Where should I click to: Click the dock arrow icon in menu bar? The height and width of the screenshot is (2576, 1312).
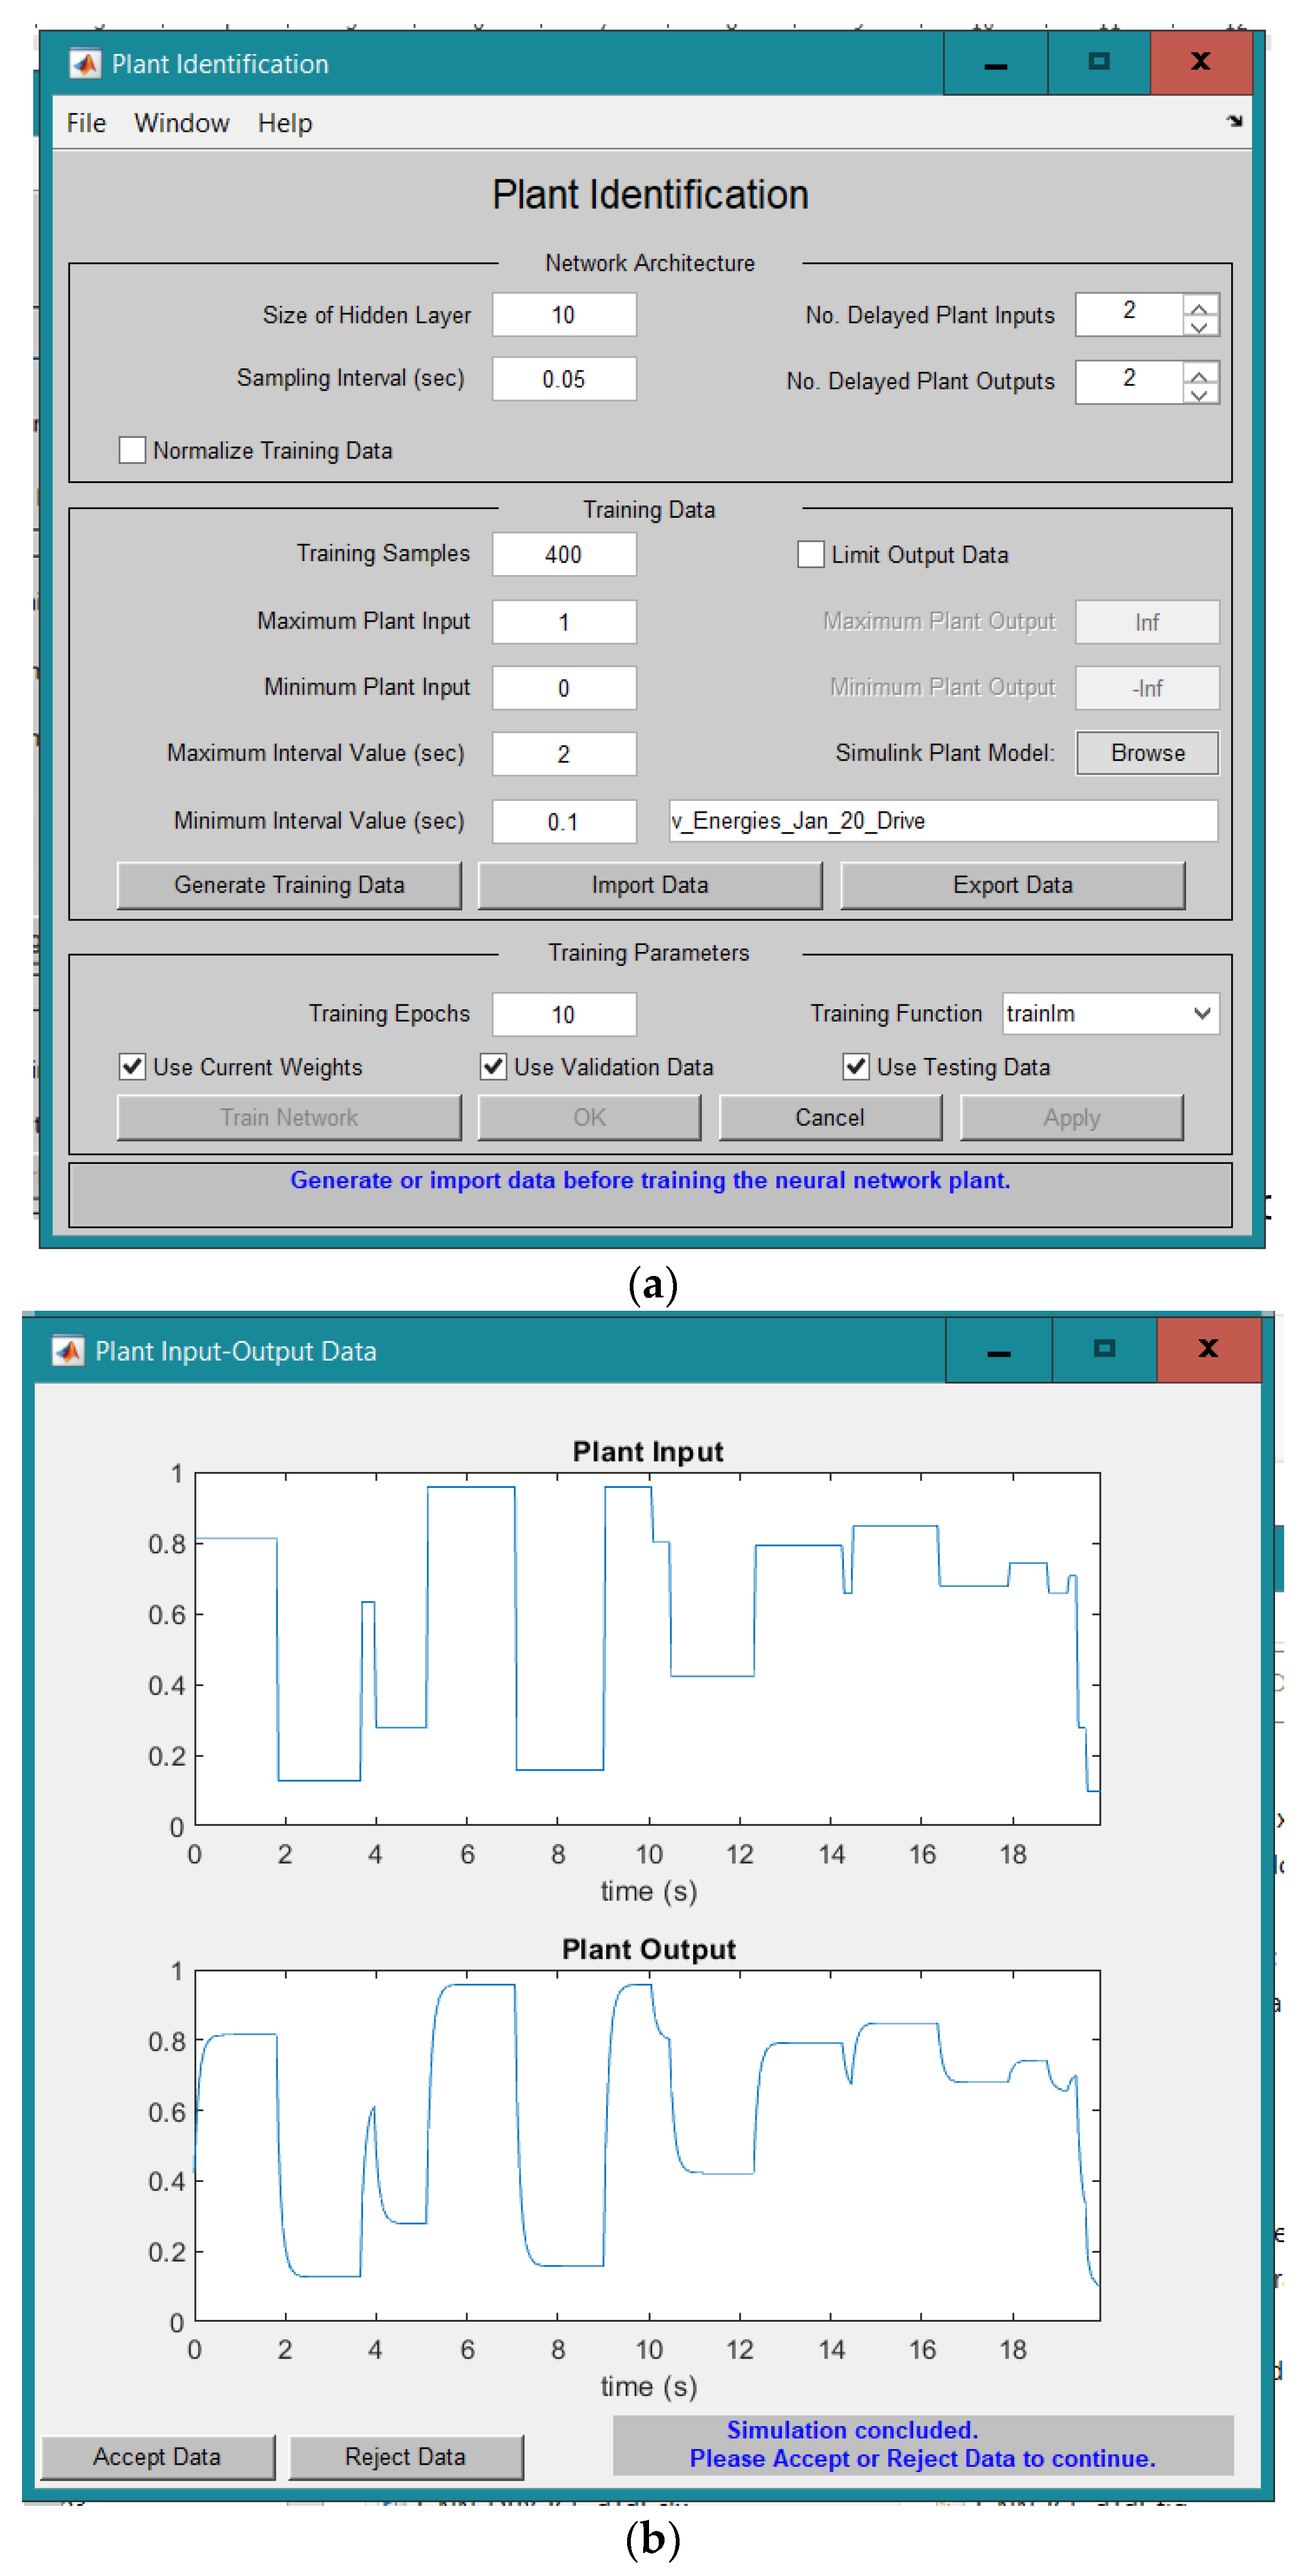1234,121
